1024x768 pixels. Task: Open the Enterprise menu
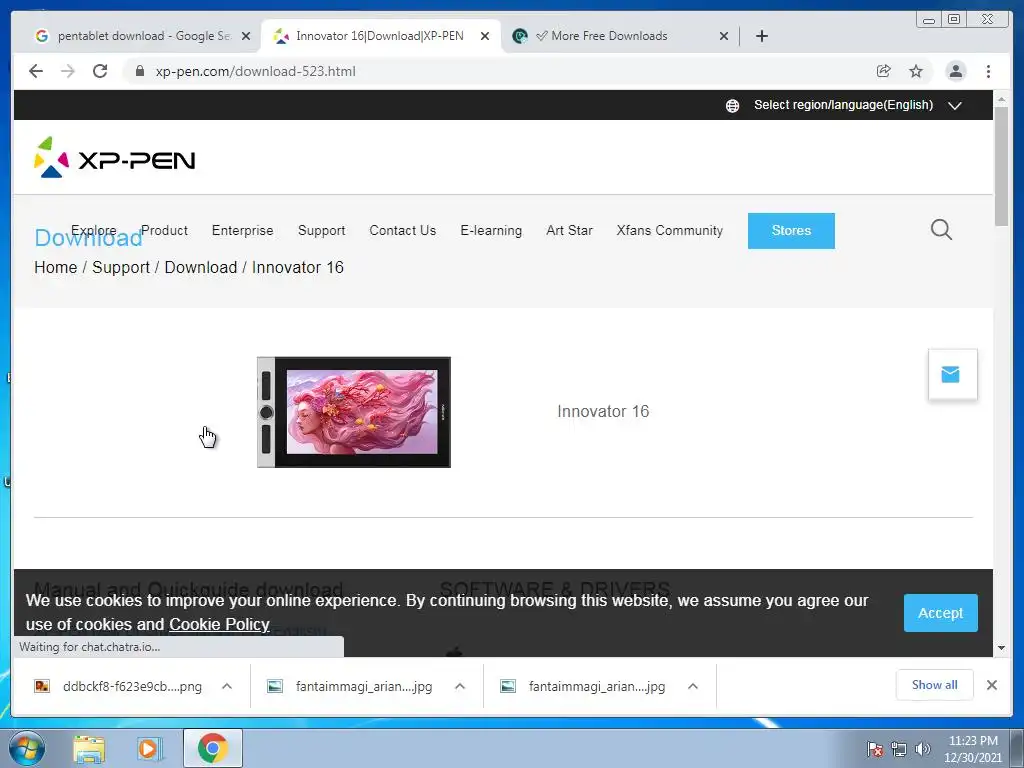pyautogui.click(x=242, y=231)
